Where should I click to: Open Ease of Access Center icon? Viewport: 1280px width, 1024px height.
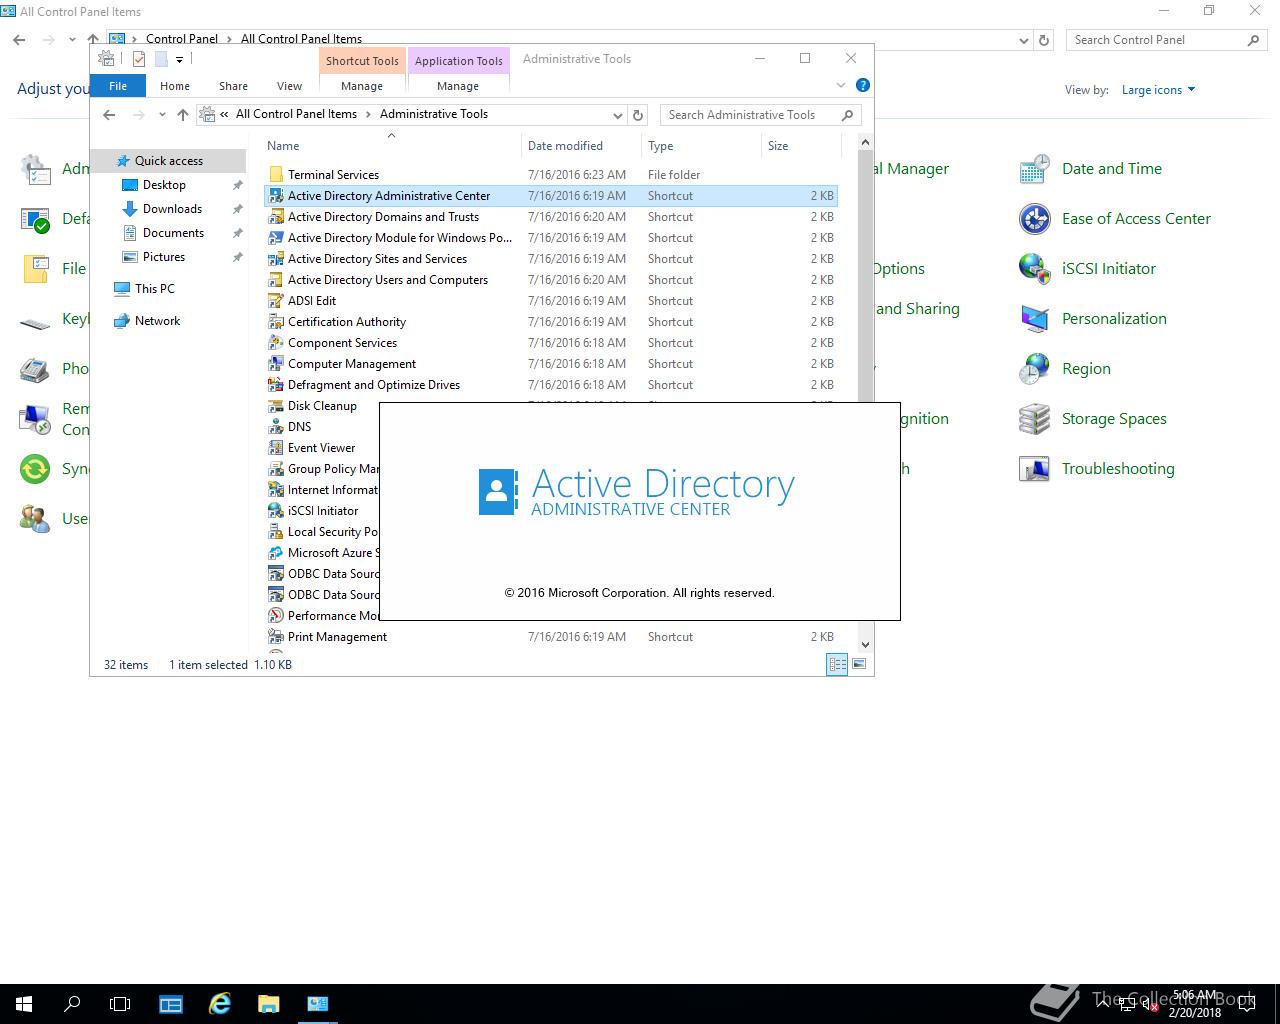[1035, 219]
